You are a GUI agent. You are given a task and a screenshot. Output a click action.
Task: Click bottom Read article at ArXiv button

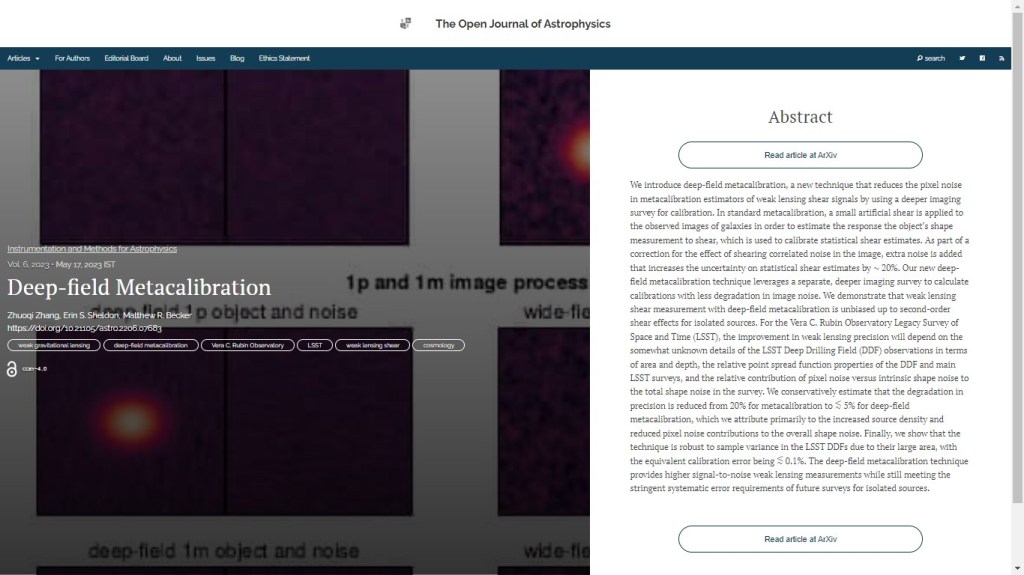(800, 539)
